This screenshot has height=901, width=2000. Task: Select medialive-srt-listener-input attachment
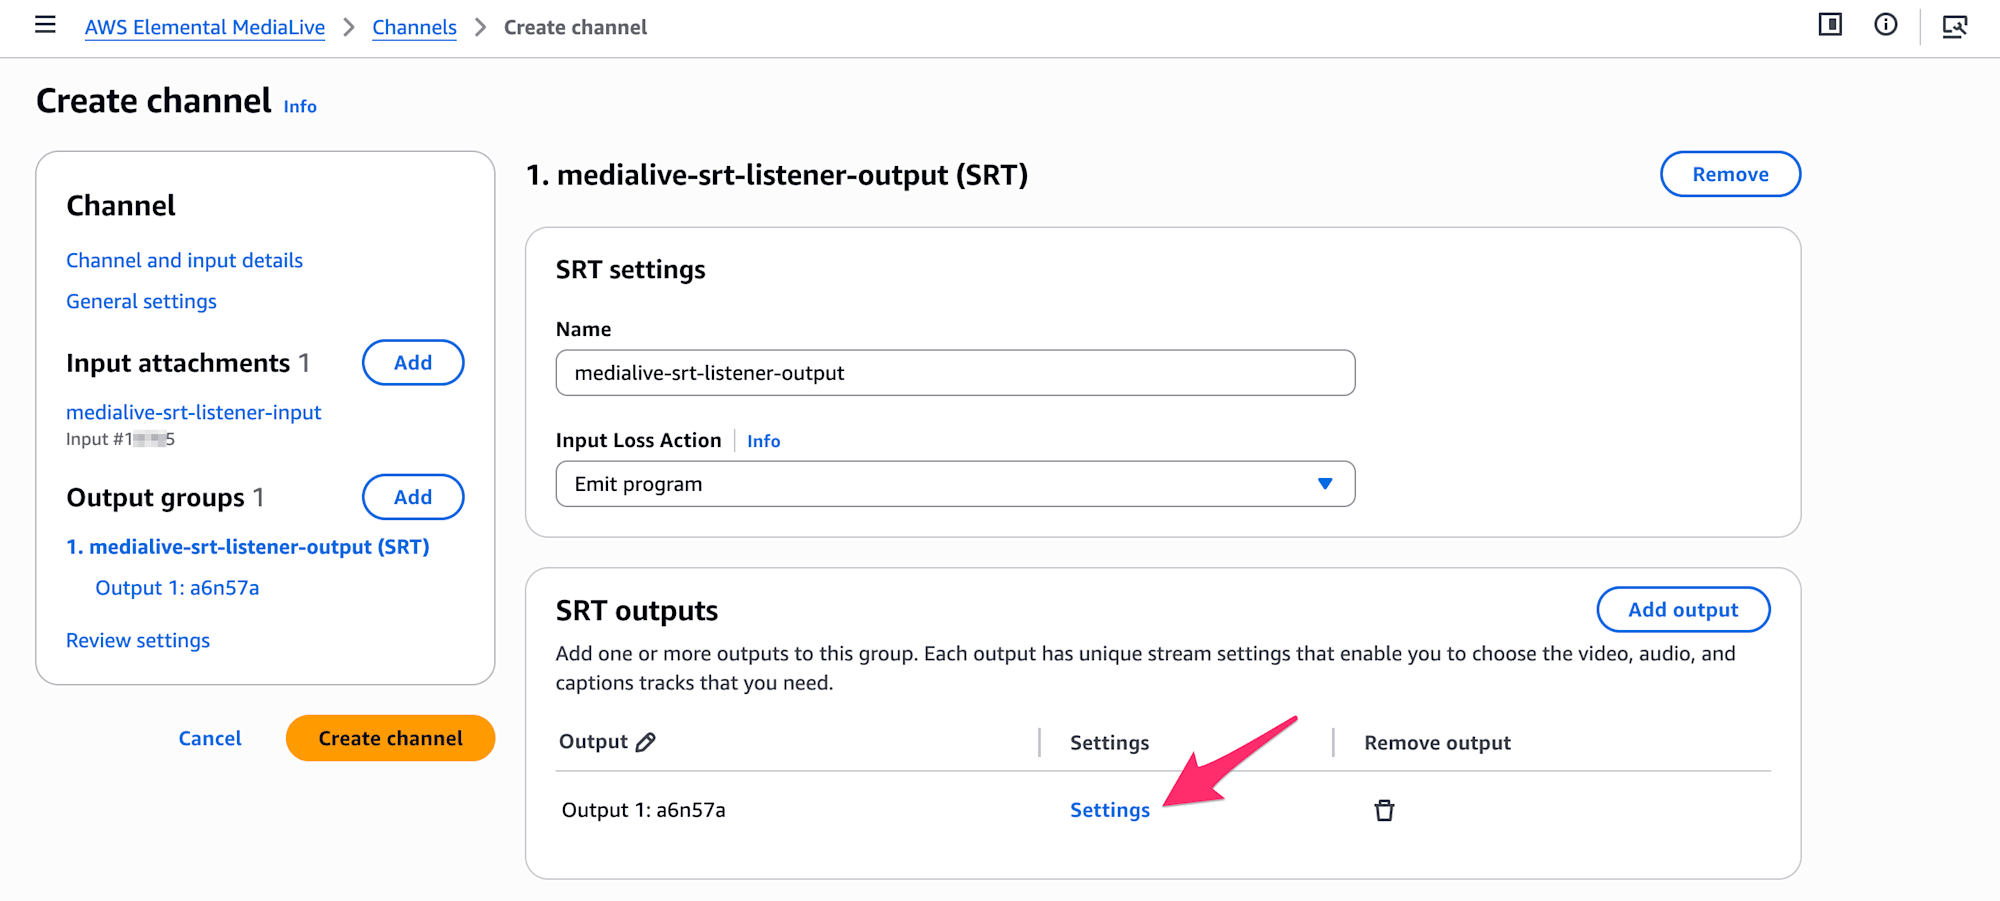point(193,412)
